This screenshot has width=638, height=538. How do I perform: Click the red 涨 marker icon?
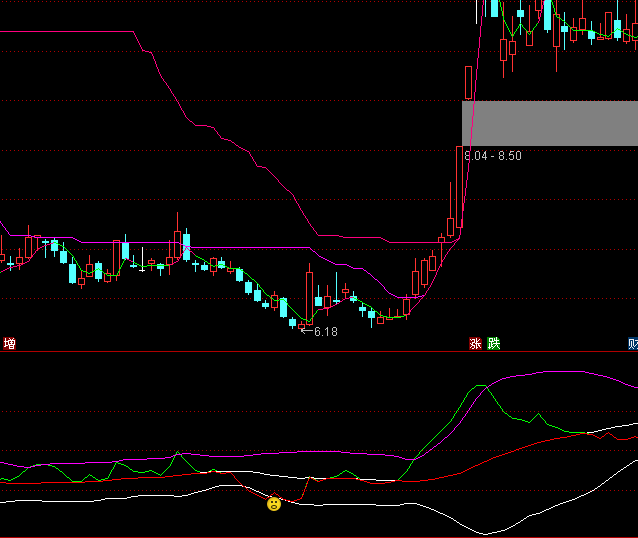point(477,344)
